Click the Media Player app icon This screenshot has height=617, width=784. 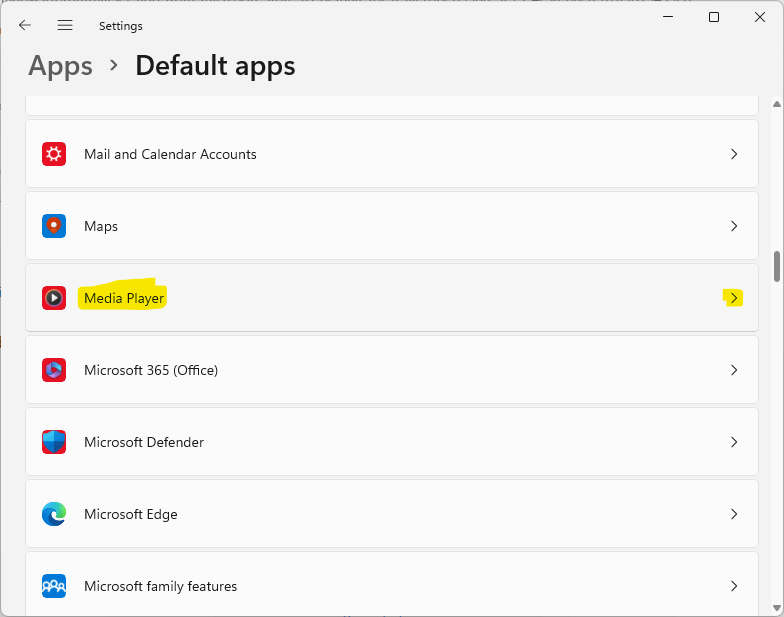(x=54, y=298)
